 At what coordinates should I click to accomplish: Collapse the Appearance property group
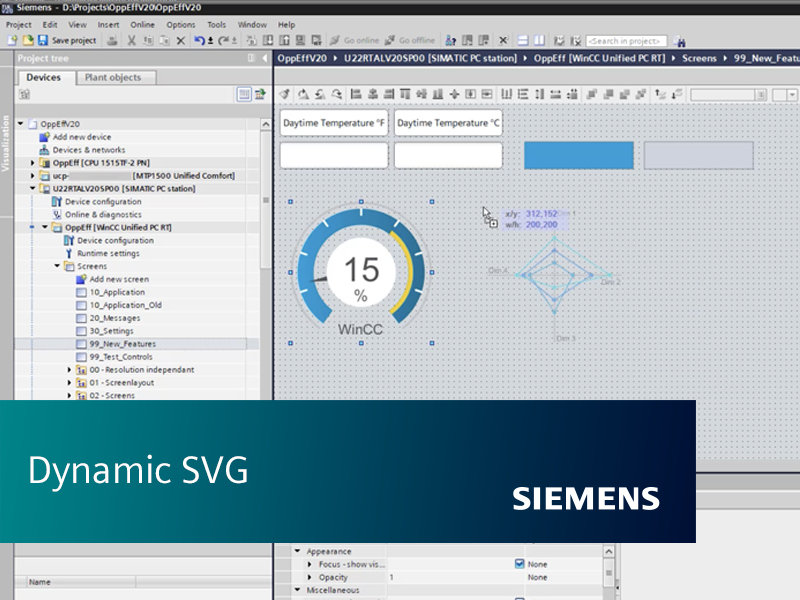point(296,551)
